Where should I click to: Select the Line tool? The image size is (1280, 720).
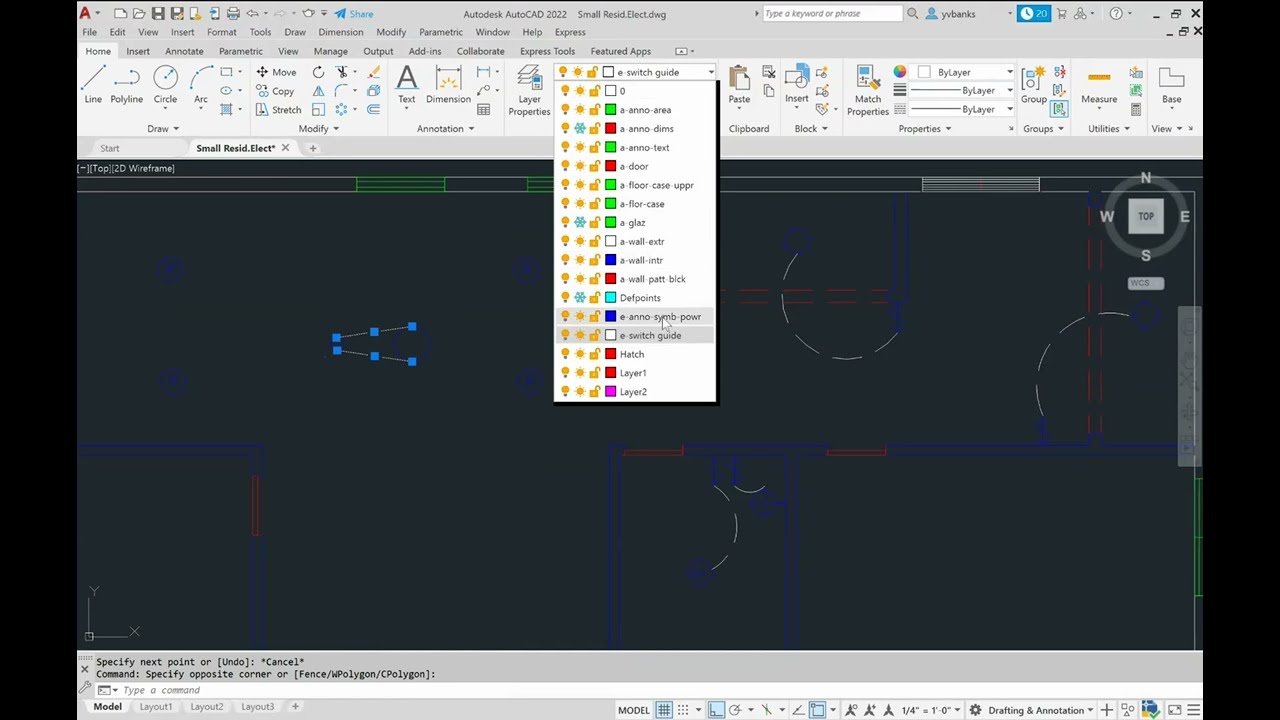pyautogui.click(x=93, y=84)
